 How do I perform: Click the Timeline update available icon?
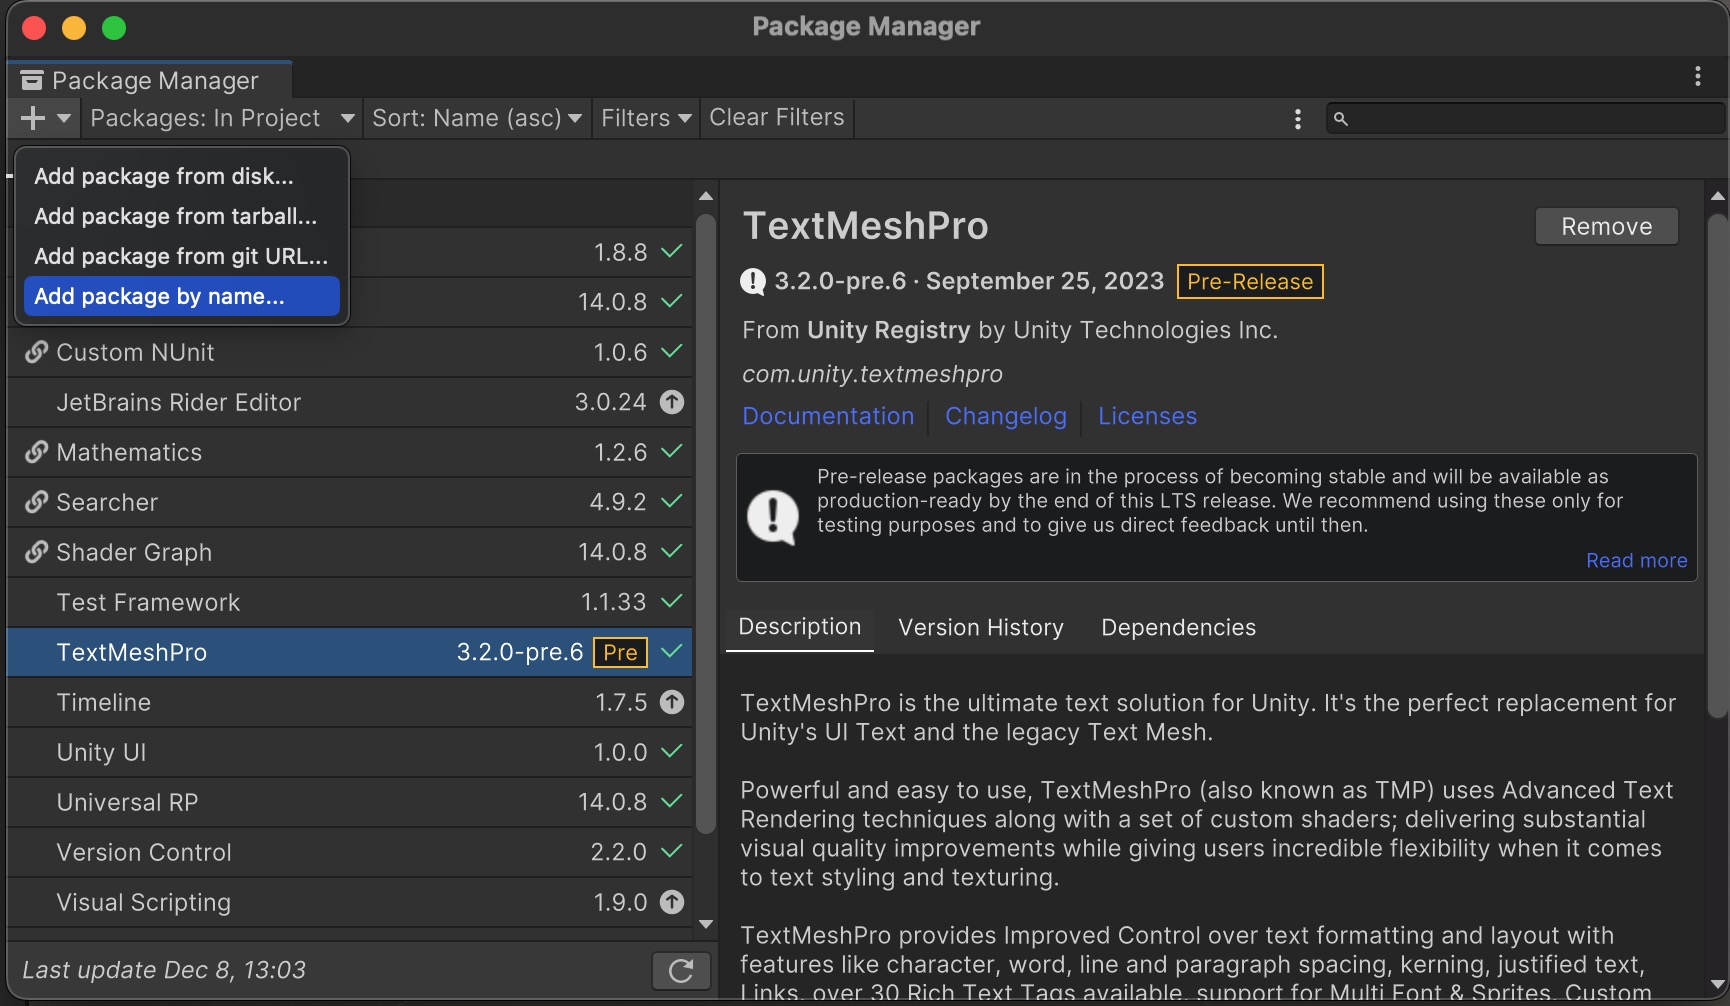click(672, 702)
